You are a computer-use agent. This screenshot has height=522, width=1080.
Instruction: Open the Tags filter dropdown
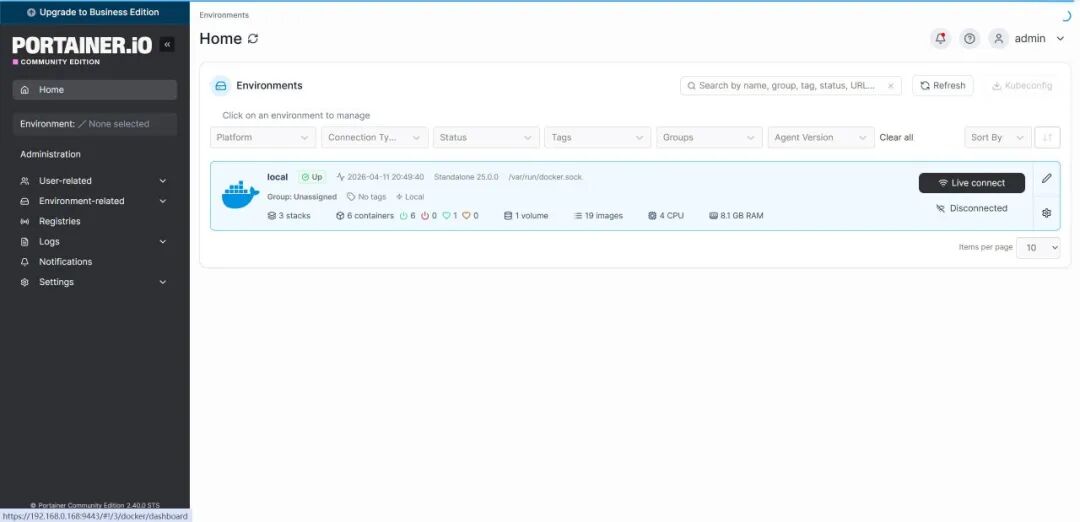(x=598, y=137)
